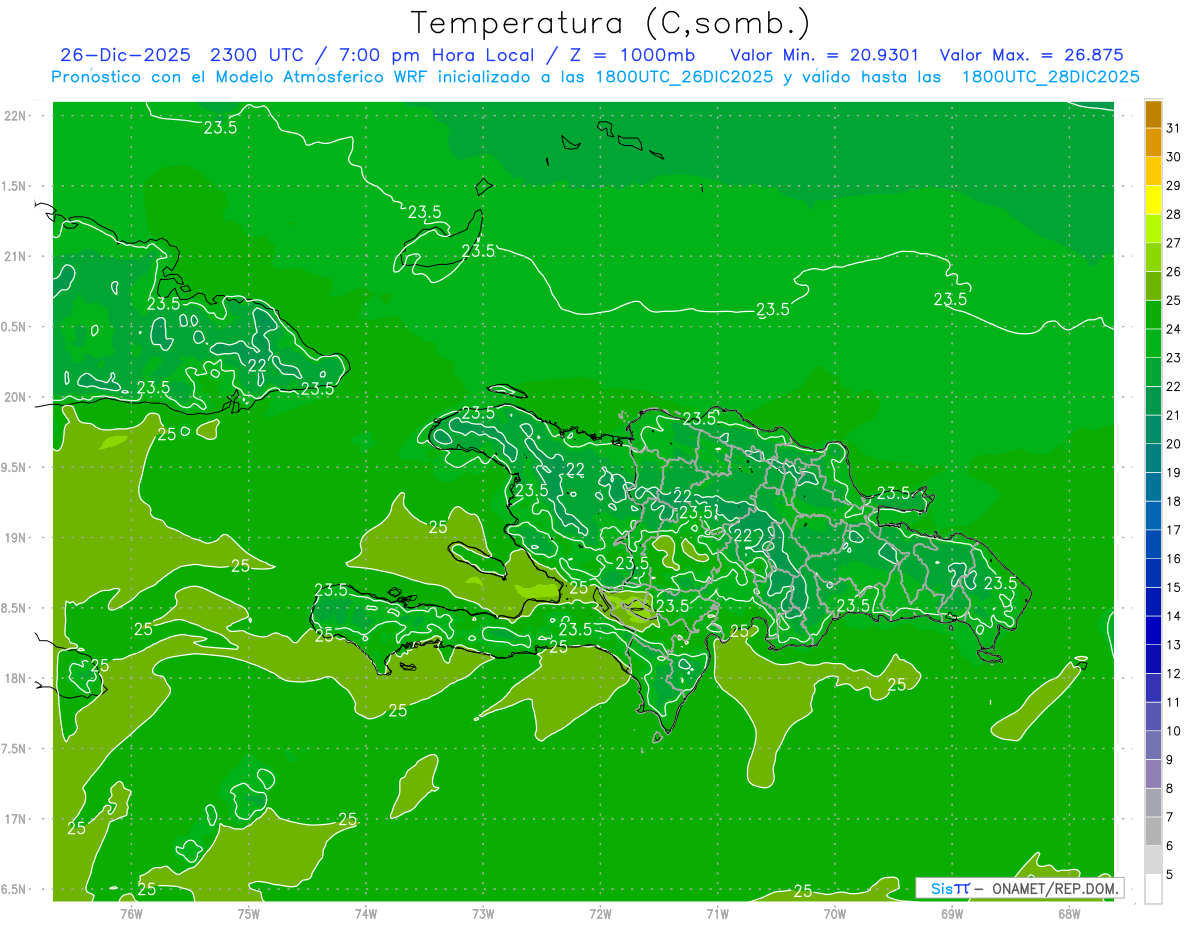Screen dimensions: 1200x927
Task: Select the "Z = 1000mb" pressure level text
Action: click(633, 55)
